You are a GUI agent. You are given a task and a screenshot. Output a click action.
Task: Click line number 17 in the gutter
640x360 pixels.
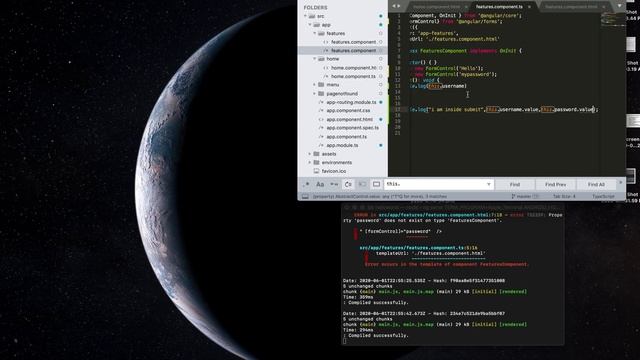click(398, 109)
